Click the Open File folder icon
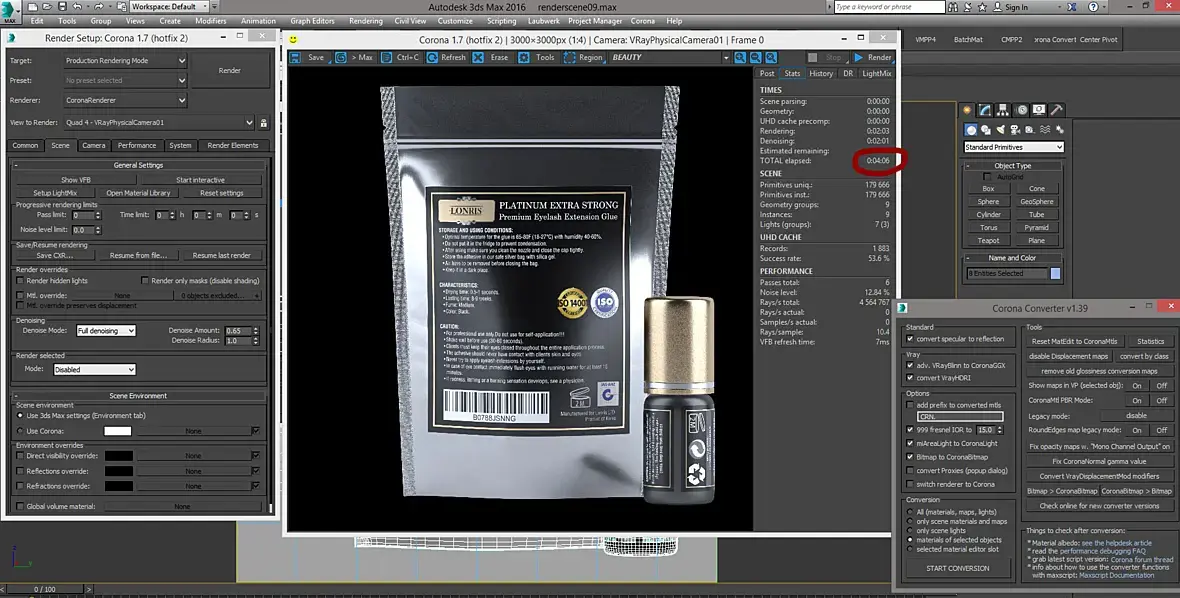Screen dimensions: 1180x598 (49, 7)
